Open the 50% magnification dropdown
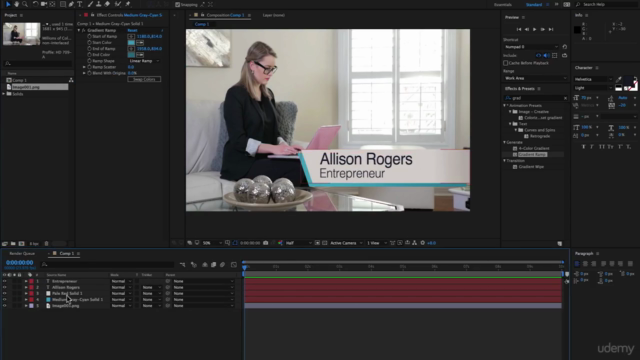640x360 pixels. (212, 243)
